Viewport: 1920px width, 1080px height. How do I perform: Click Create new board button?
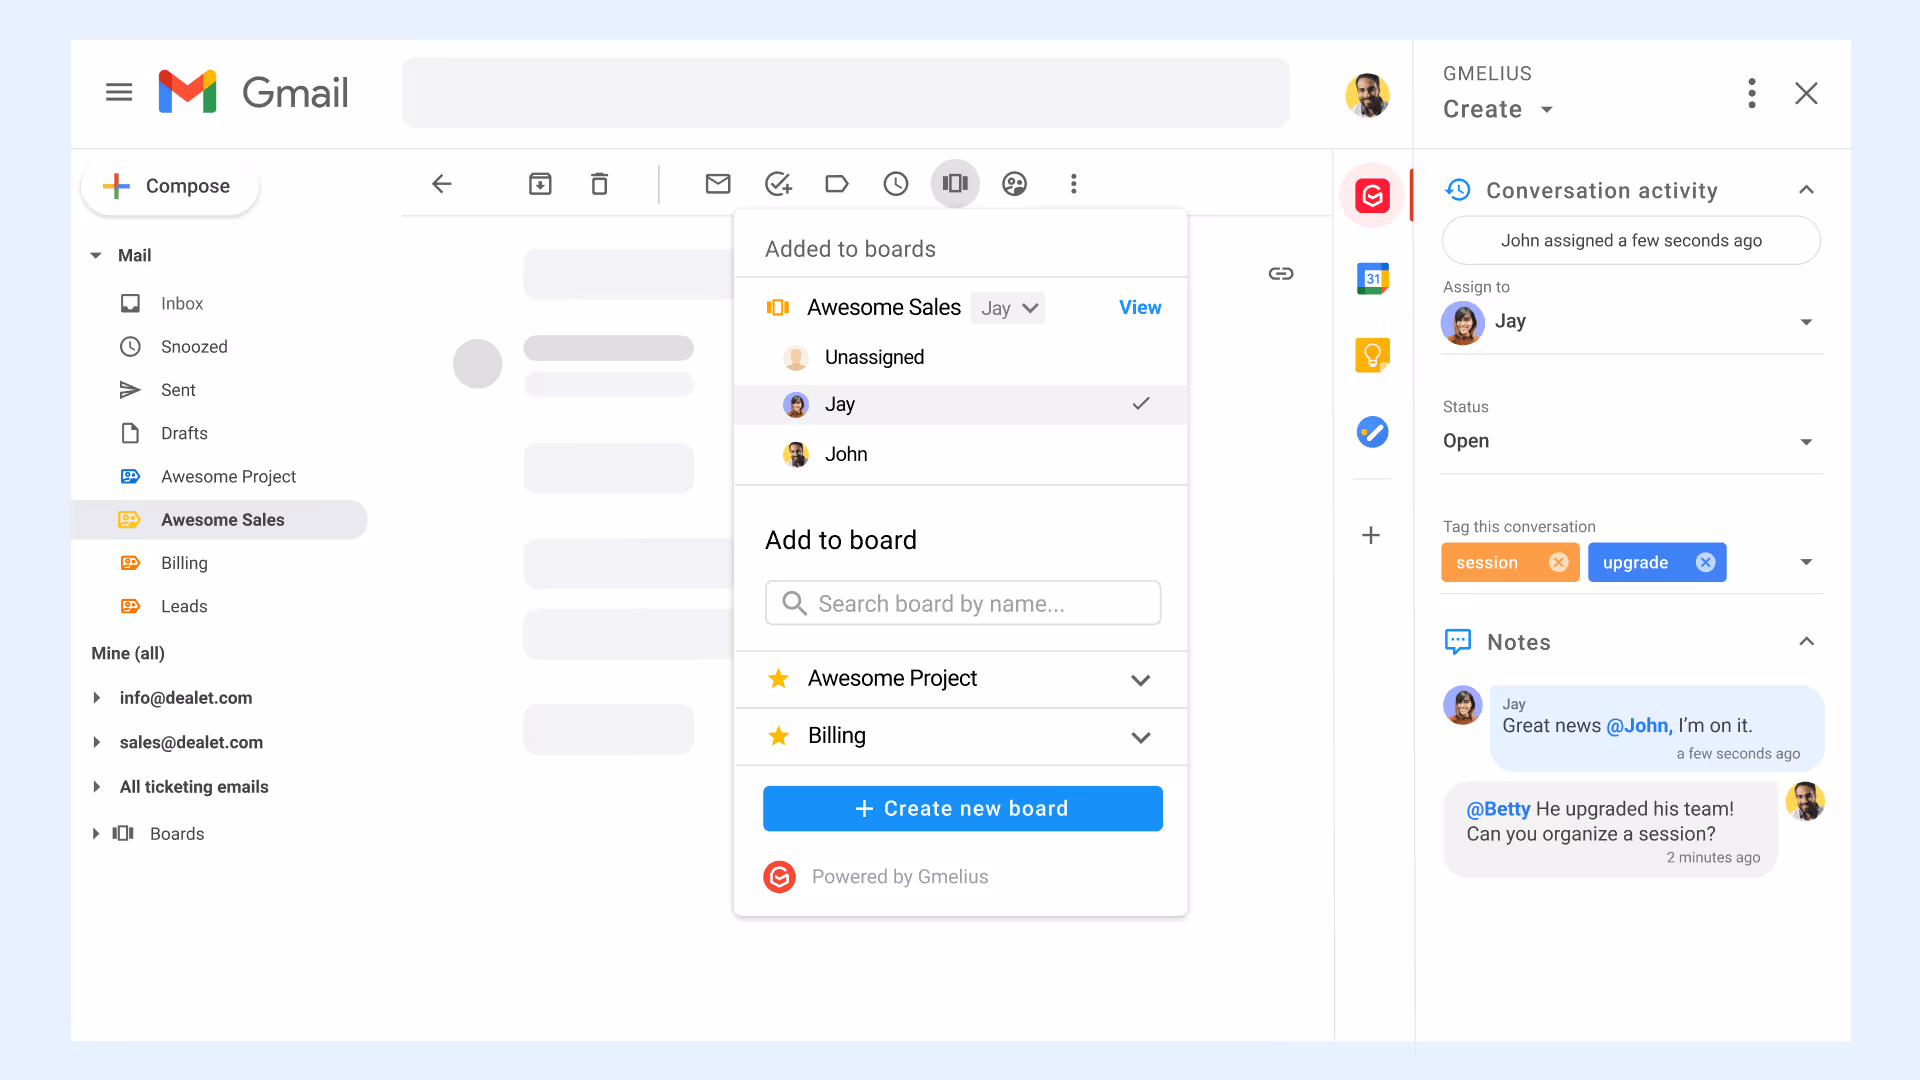pos(962,809)
